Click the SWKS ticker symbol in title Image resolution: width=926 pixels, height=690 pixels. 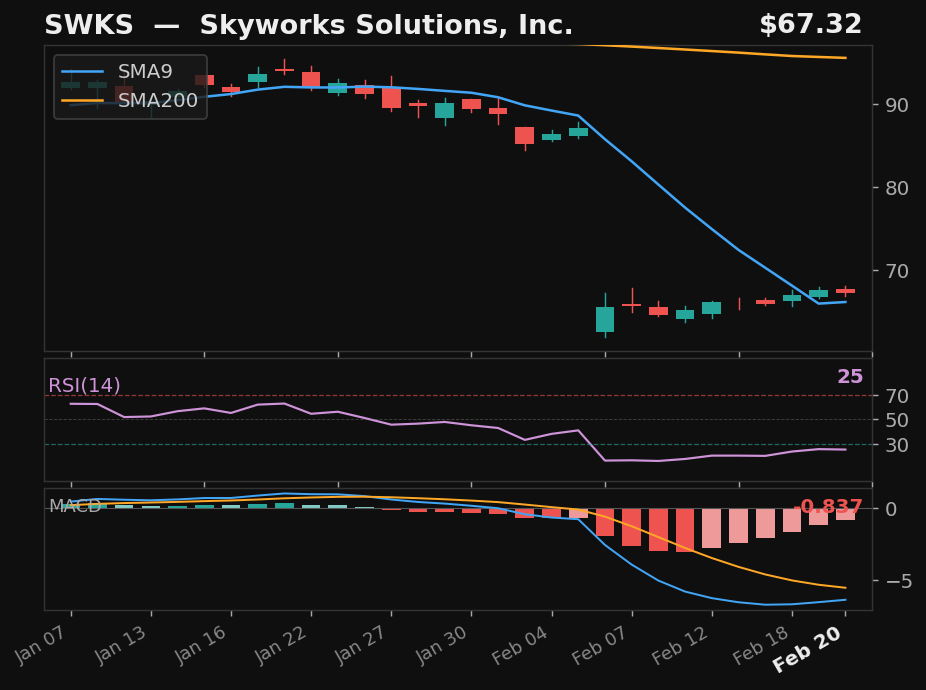point(89,25)
